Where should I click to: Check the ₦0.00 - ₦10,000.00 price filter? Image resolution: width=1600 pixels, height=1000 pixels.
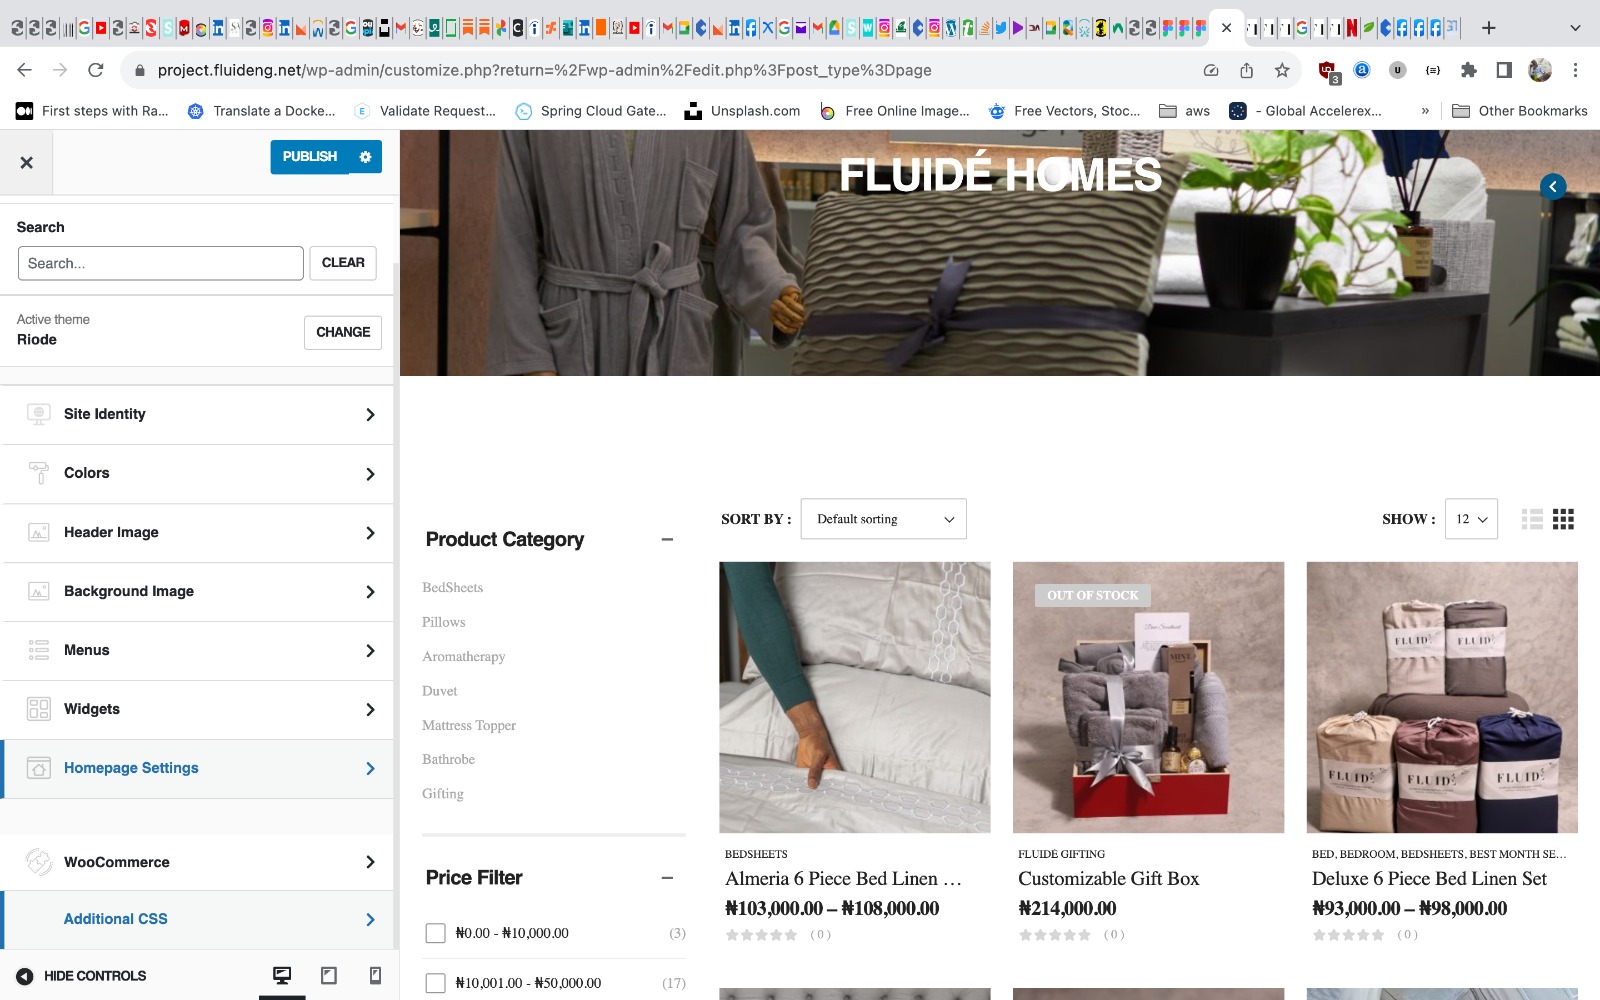click(436, 933)
